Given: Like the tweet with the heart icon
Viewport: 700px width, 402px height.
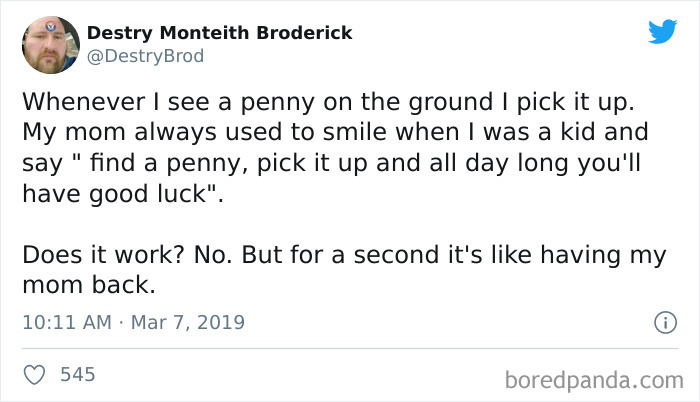Looking at the screenshot, I should point(34,375).
